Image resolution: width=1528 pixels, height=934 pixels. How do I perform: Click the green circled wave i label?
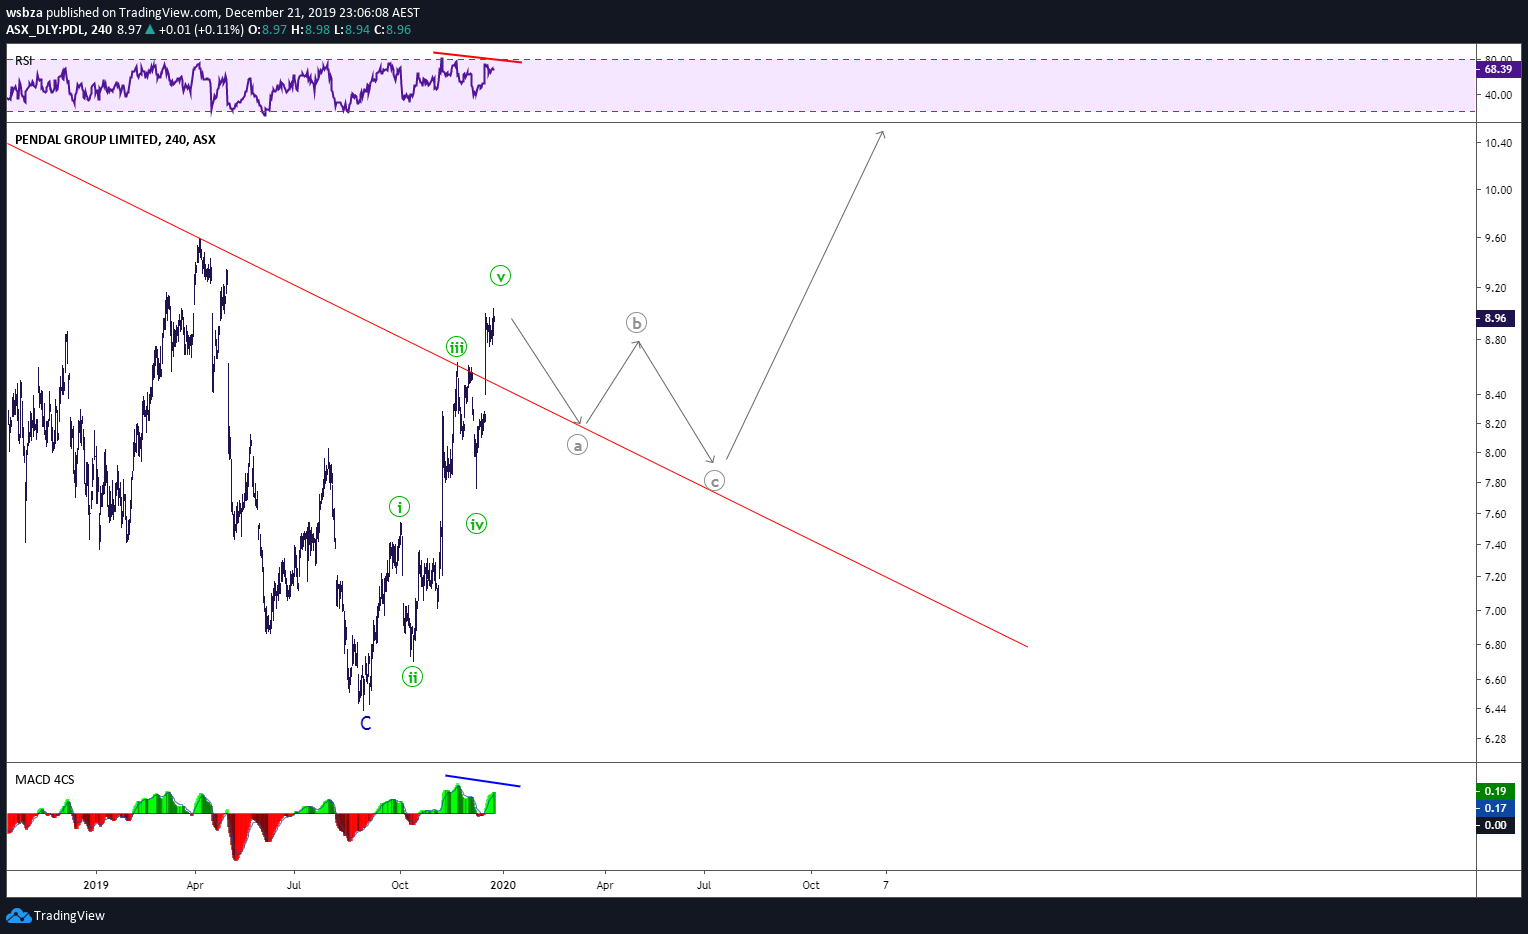tap(399, 507)
